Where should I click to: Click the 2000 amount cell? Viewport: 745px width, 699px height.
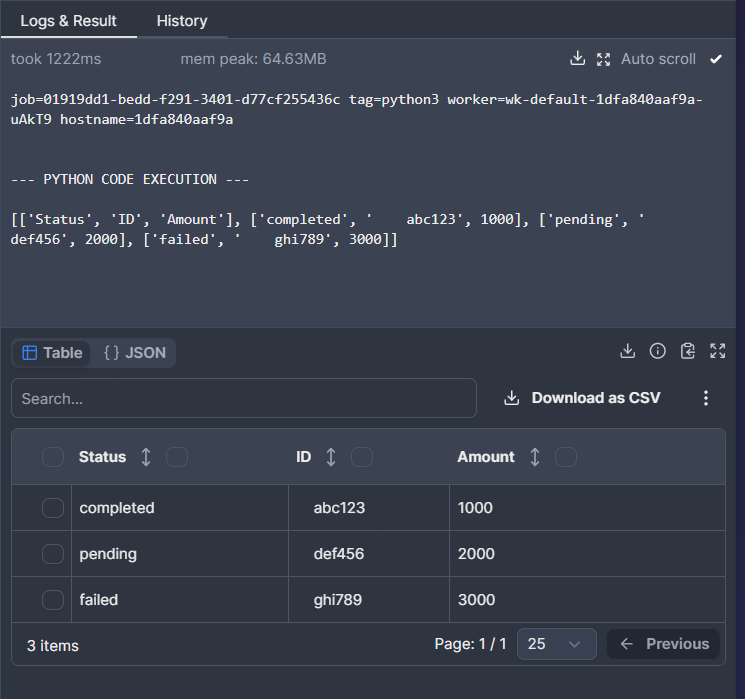[587, 554]
